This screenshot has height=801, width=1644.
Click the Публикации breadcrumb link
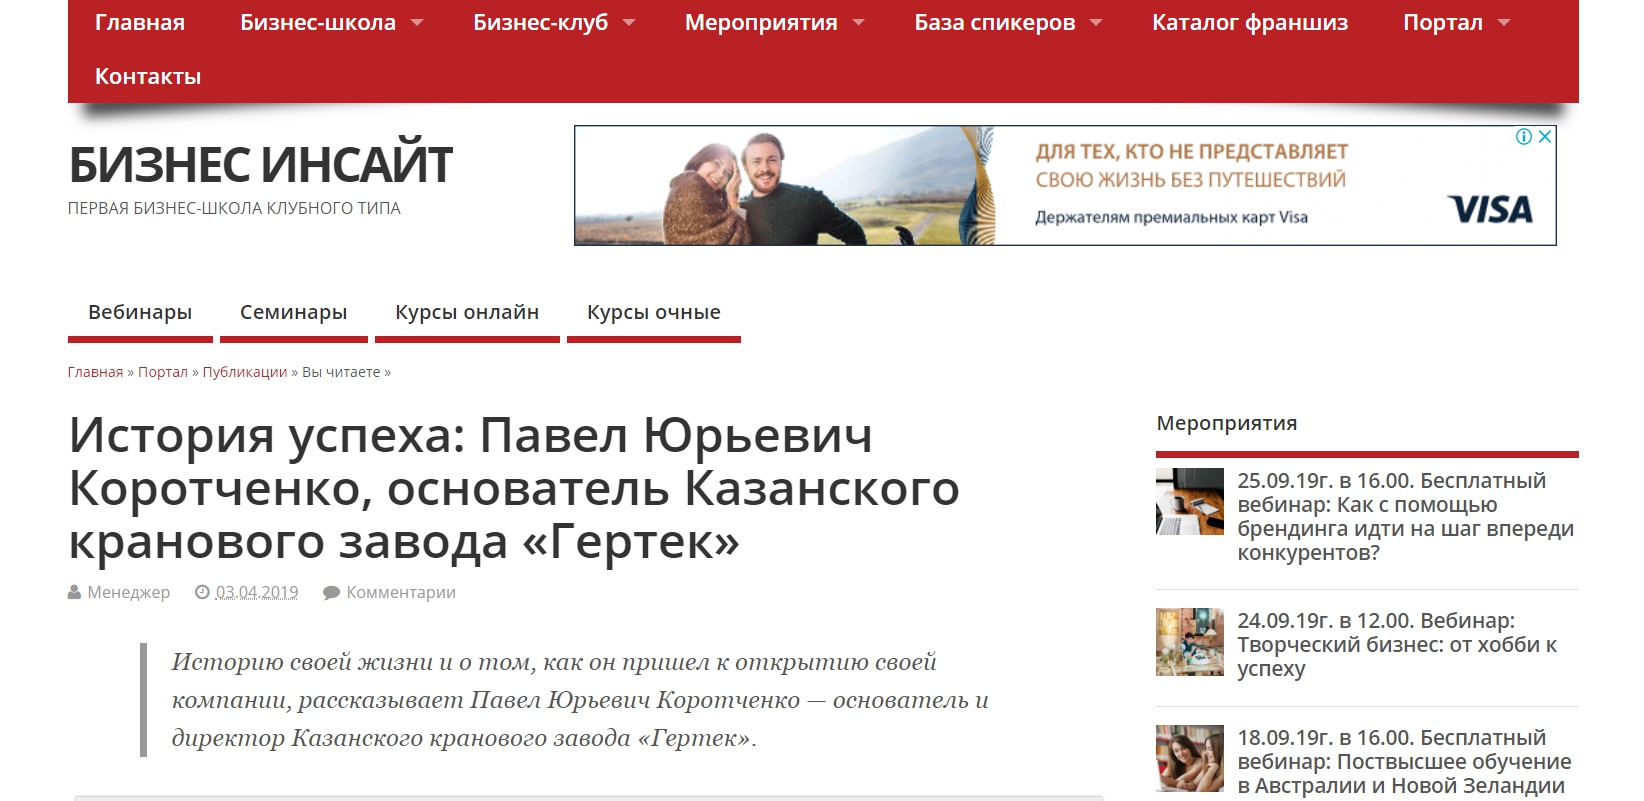pos(245,372)
